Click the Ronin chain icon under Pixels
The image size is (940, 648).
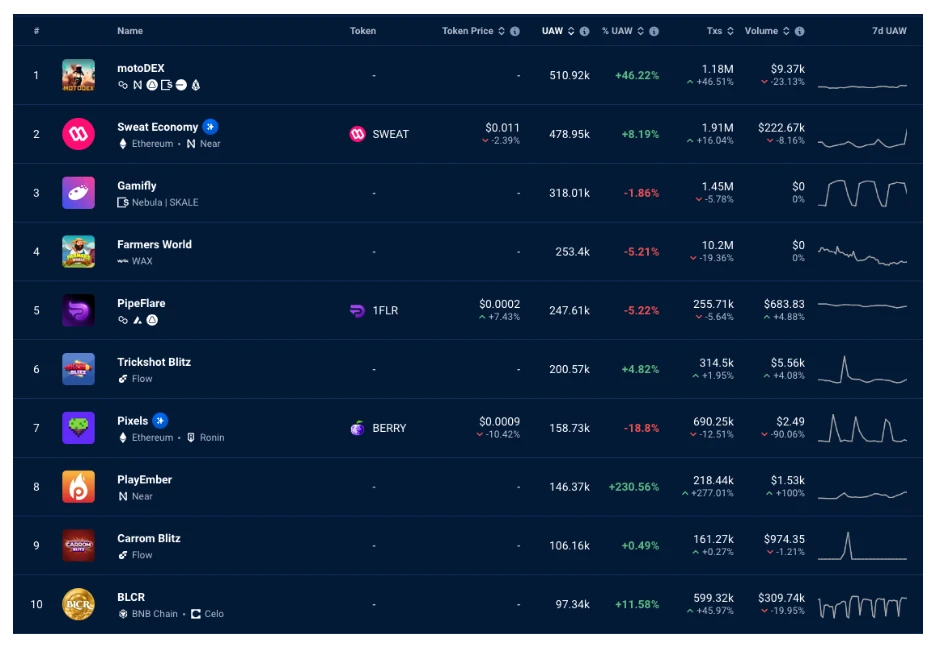191,438
